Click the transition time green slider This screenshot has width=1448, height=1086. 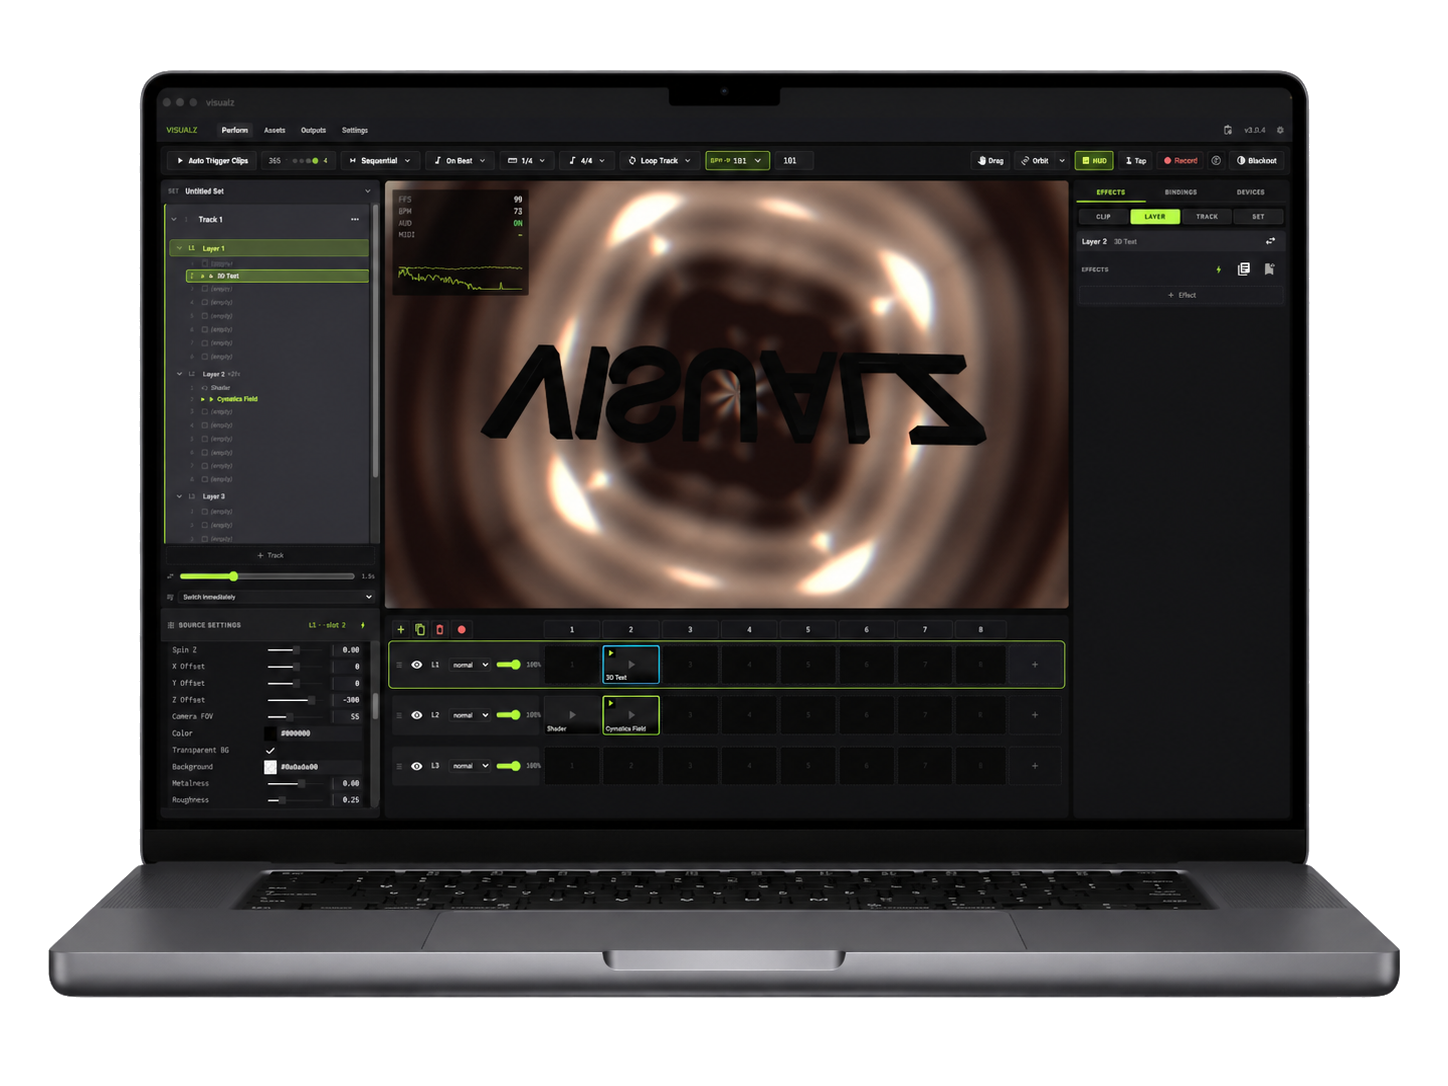click(x=267, y=576)
